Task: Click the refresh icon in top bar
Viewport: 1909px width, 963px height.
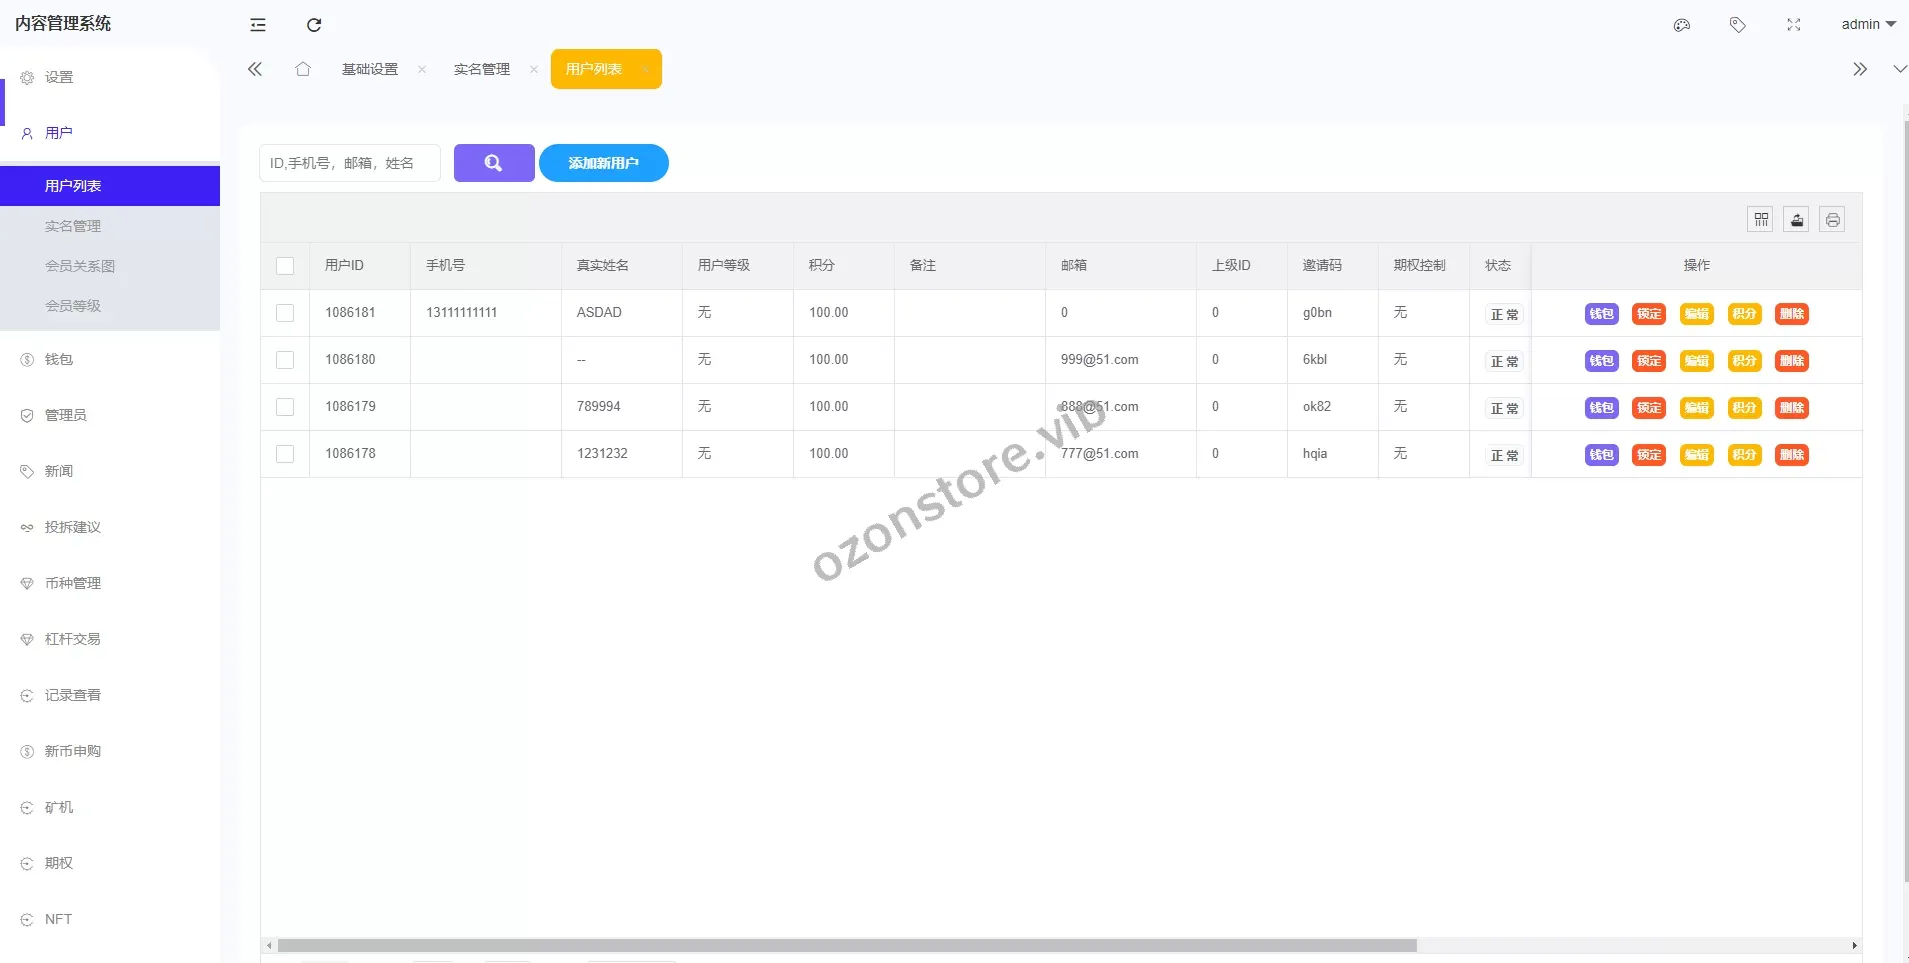Action: click(x=314, y=25)
